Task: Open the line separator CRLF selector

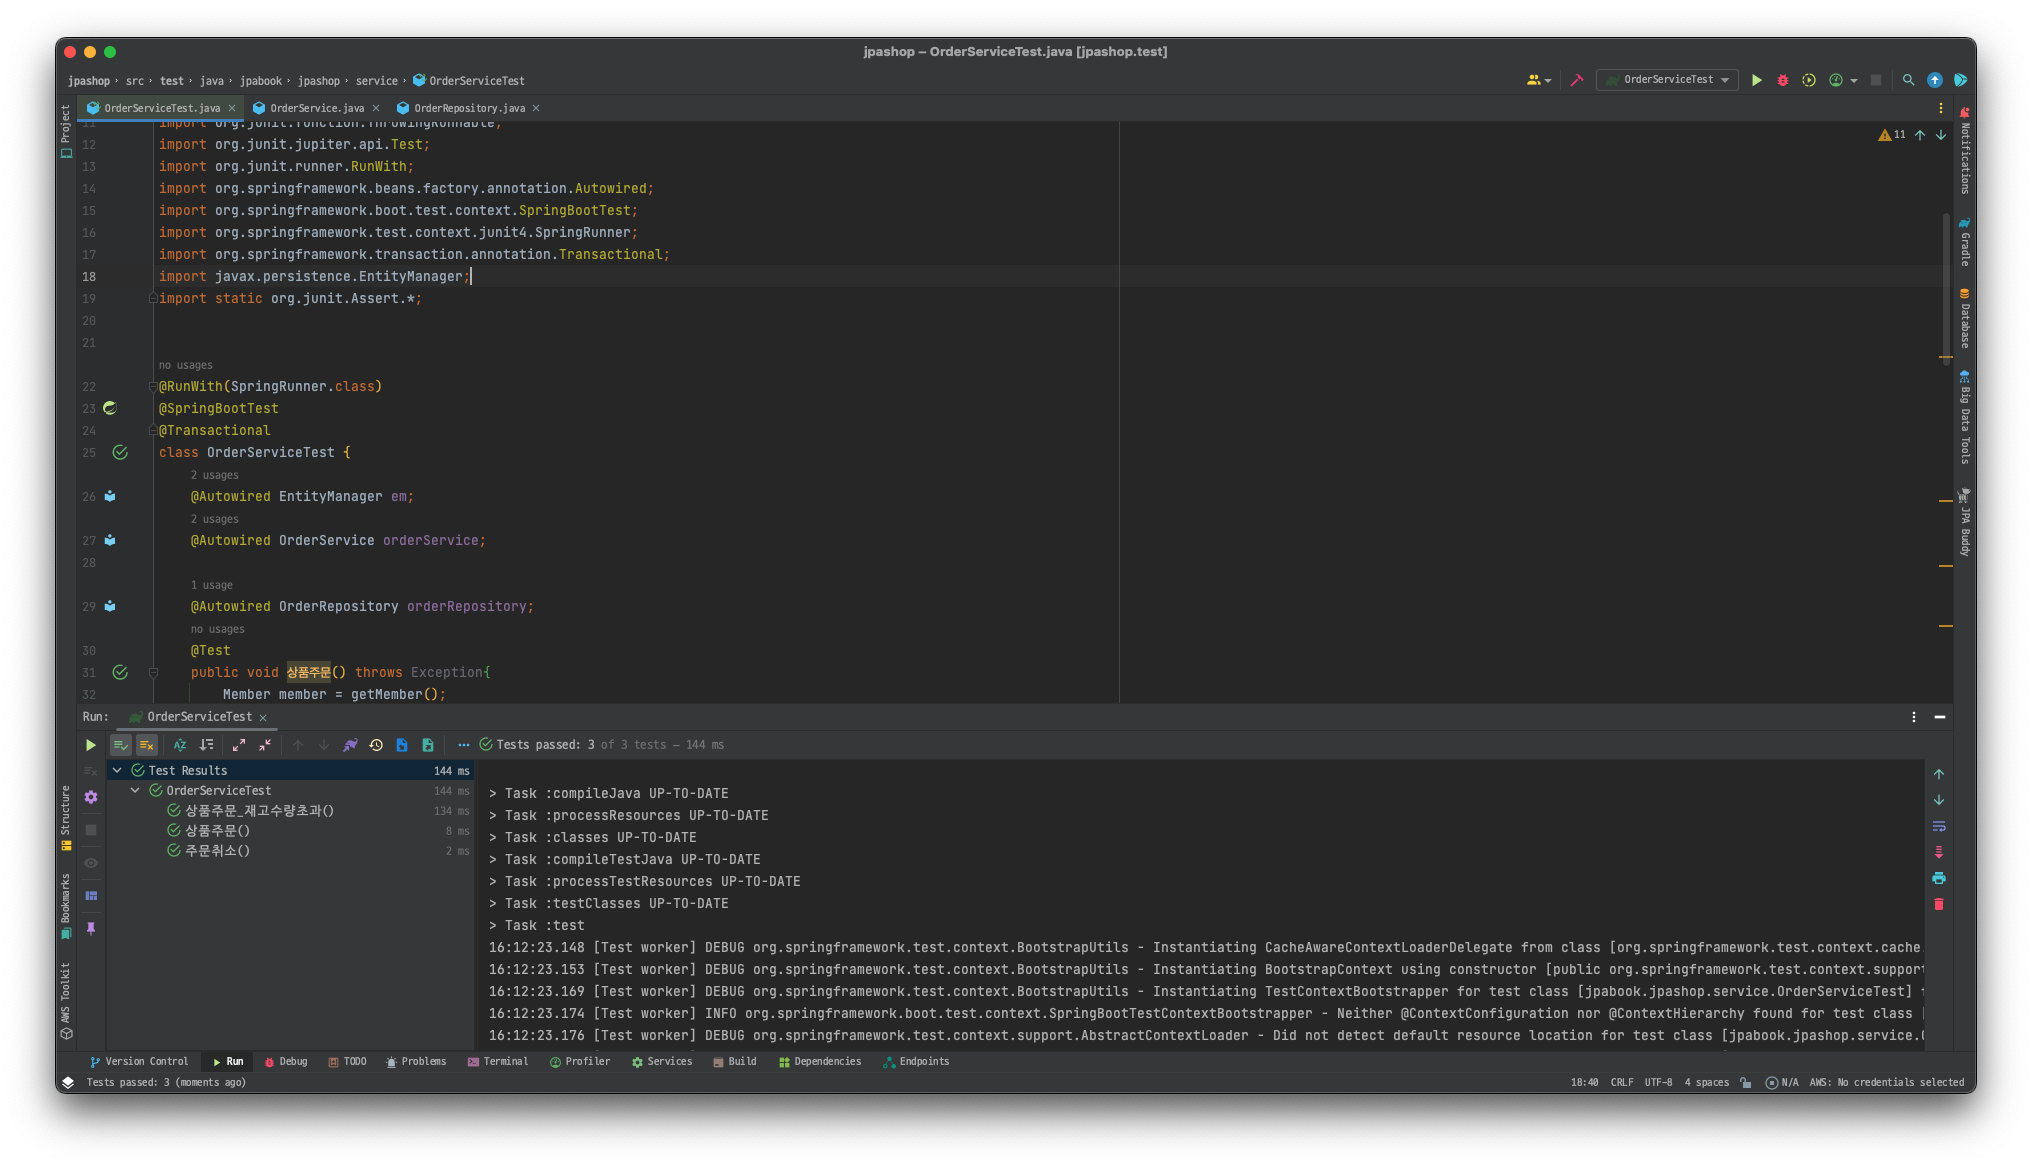Action: 1622,1082
